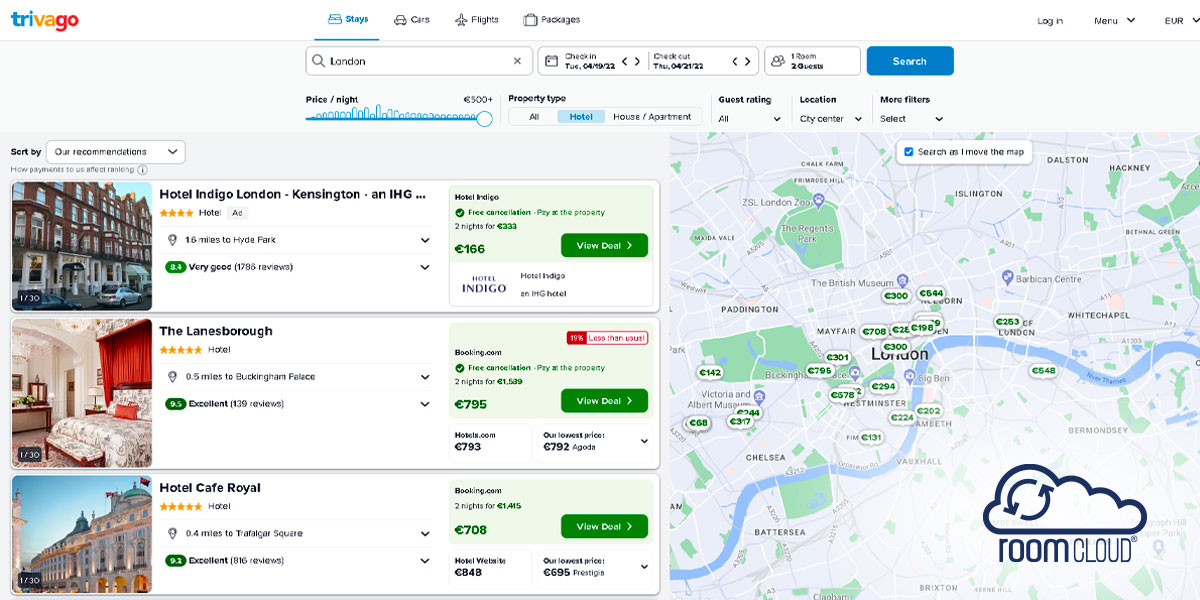Select the €548 price marker on the map

1043,371
